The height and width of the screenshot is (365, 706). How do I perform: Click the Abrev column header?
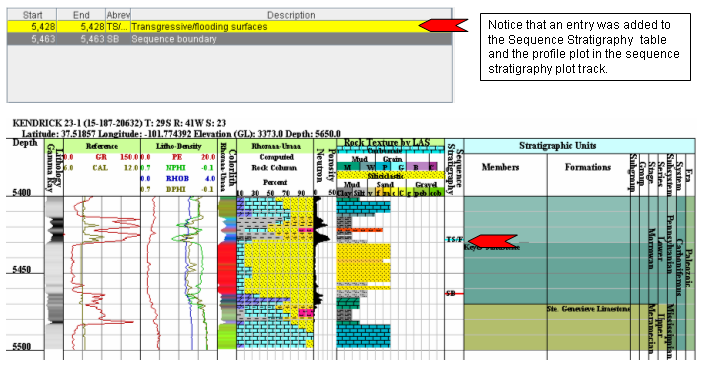point(118,15)
